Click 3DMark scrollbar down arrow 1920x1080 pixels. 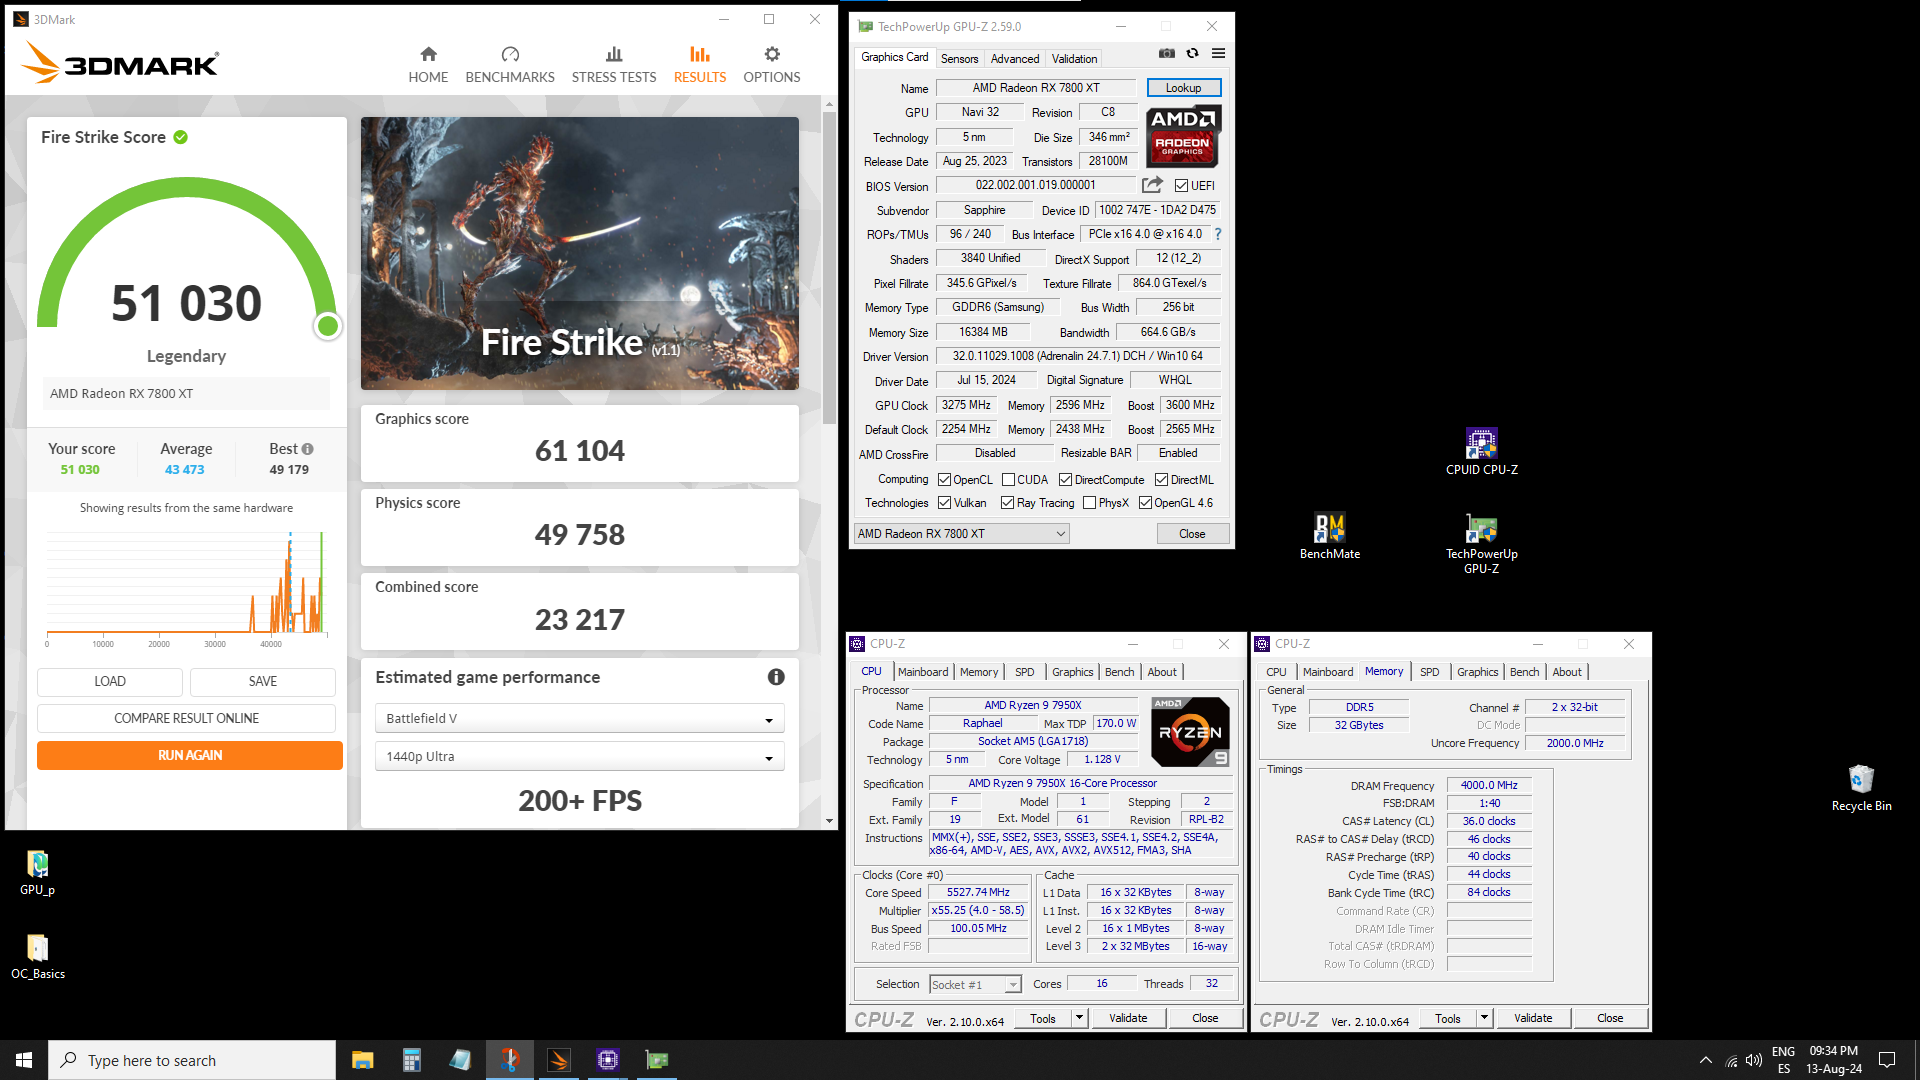[x=829, y=821]
